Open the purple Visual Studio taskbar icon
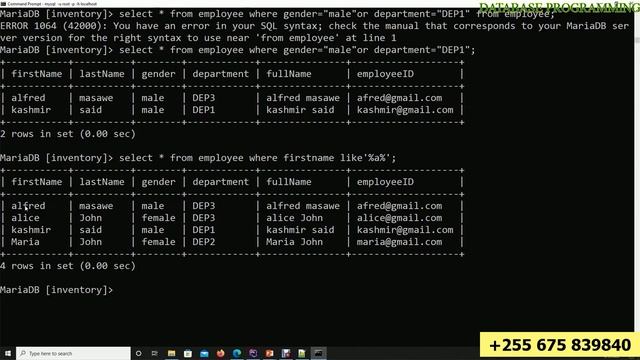The width and height of the screenshot is (640, 360). coord(253,353)
